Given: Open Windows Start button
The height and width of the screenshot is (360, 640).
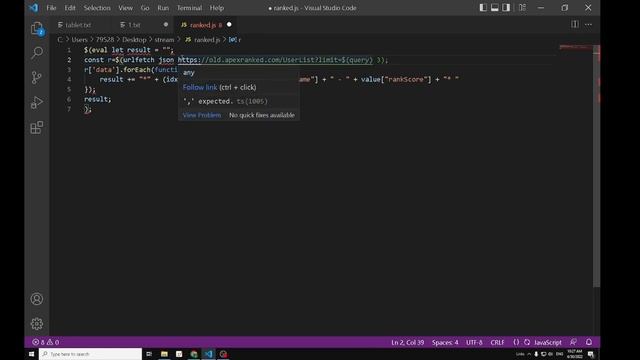Looking at the screenshot, I should coord(31,354).
